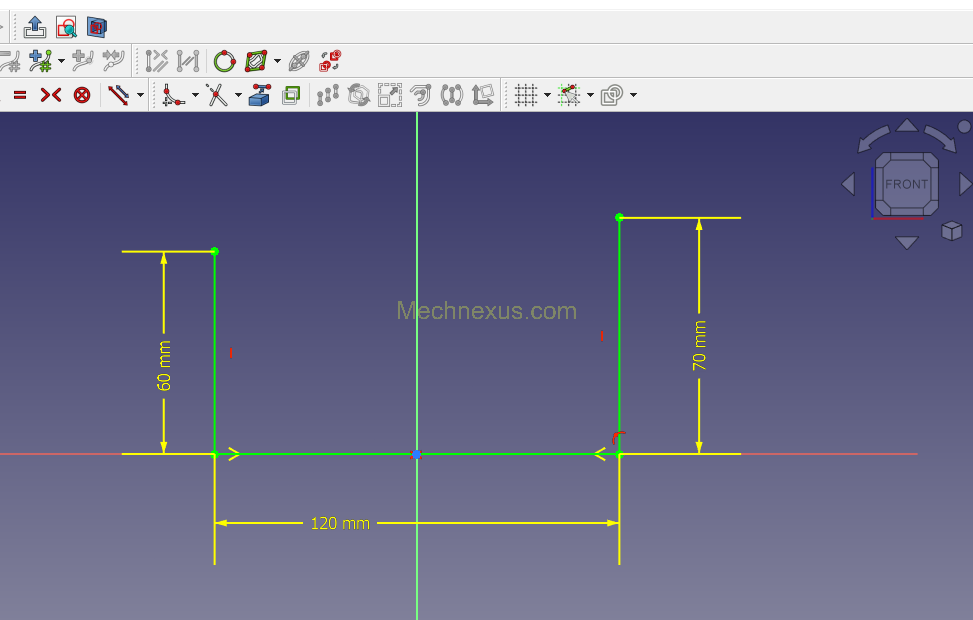Click navigation cube down arrow
973x620 pixels.
(907, 243)
